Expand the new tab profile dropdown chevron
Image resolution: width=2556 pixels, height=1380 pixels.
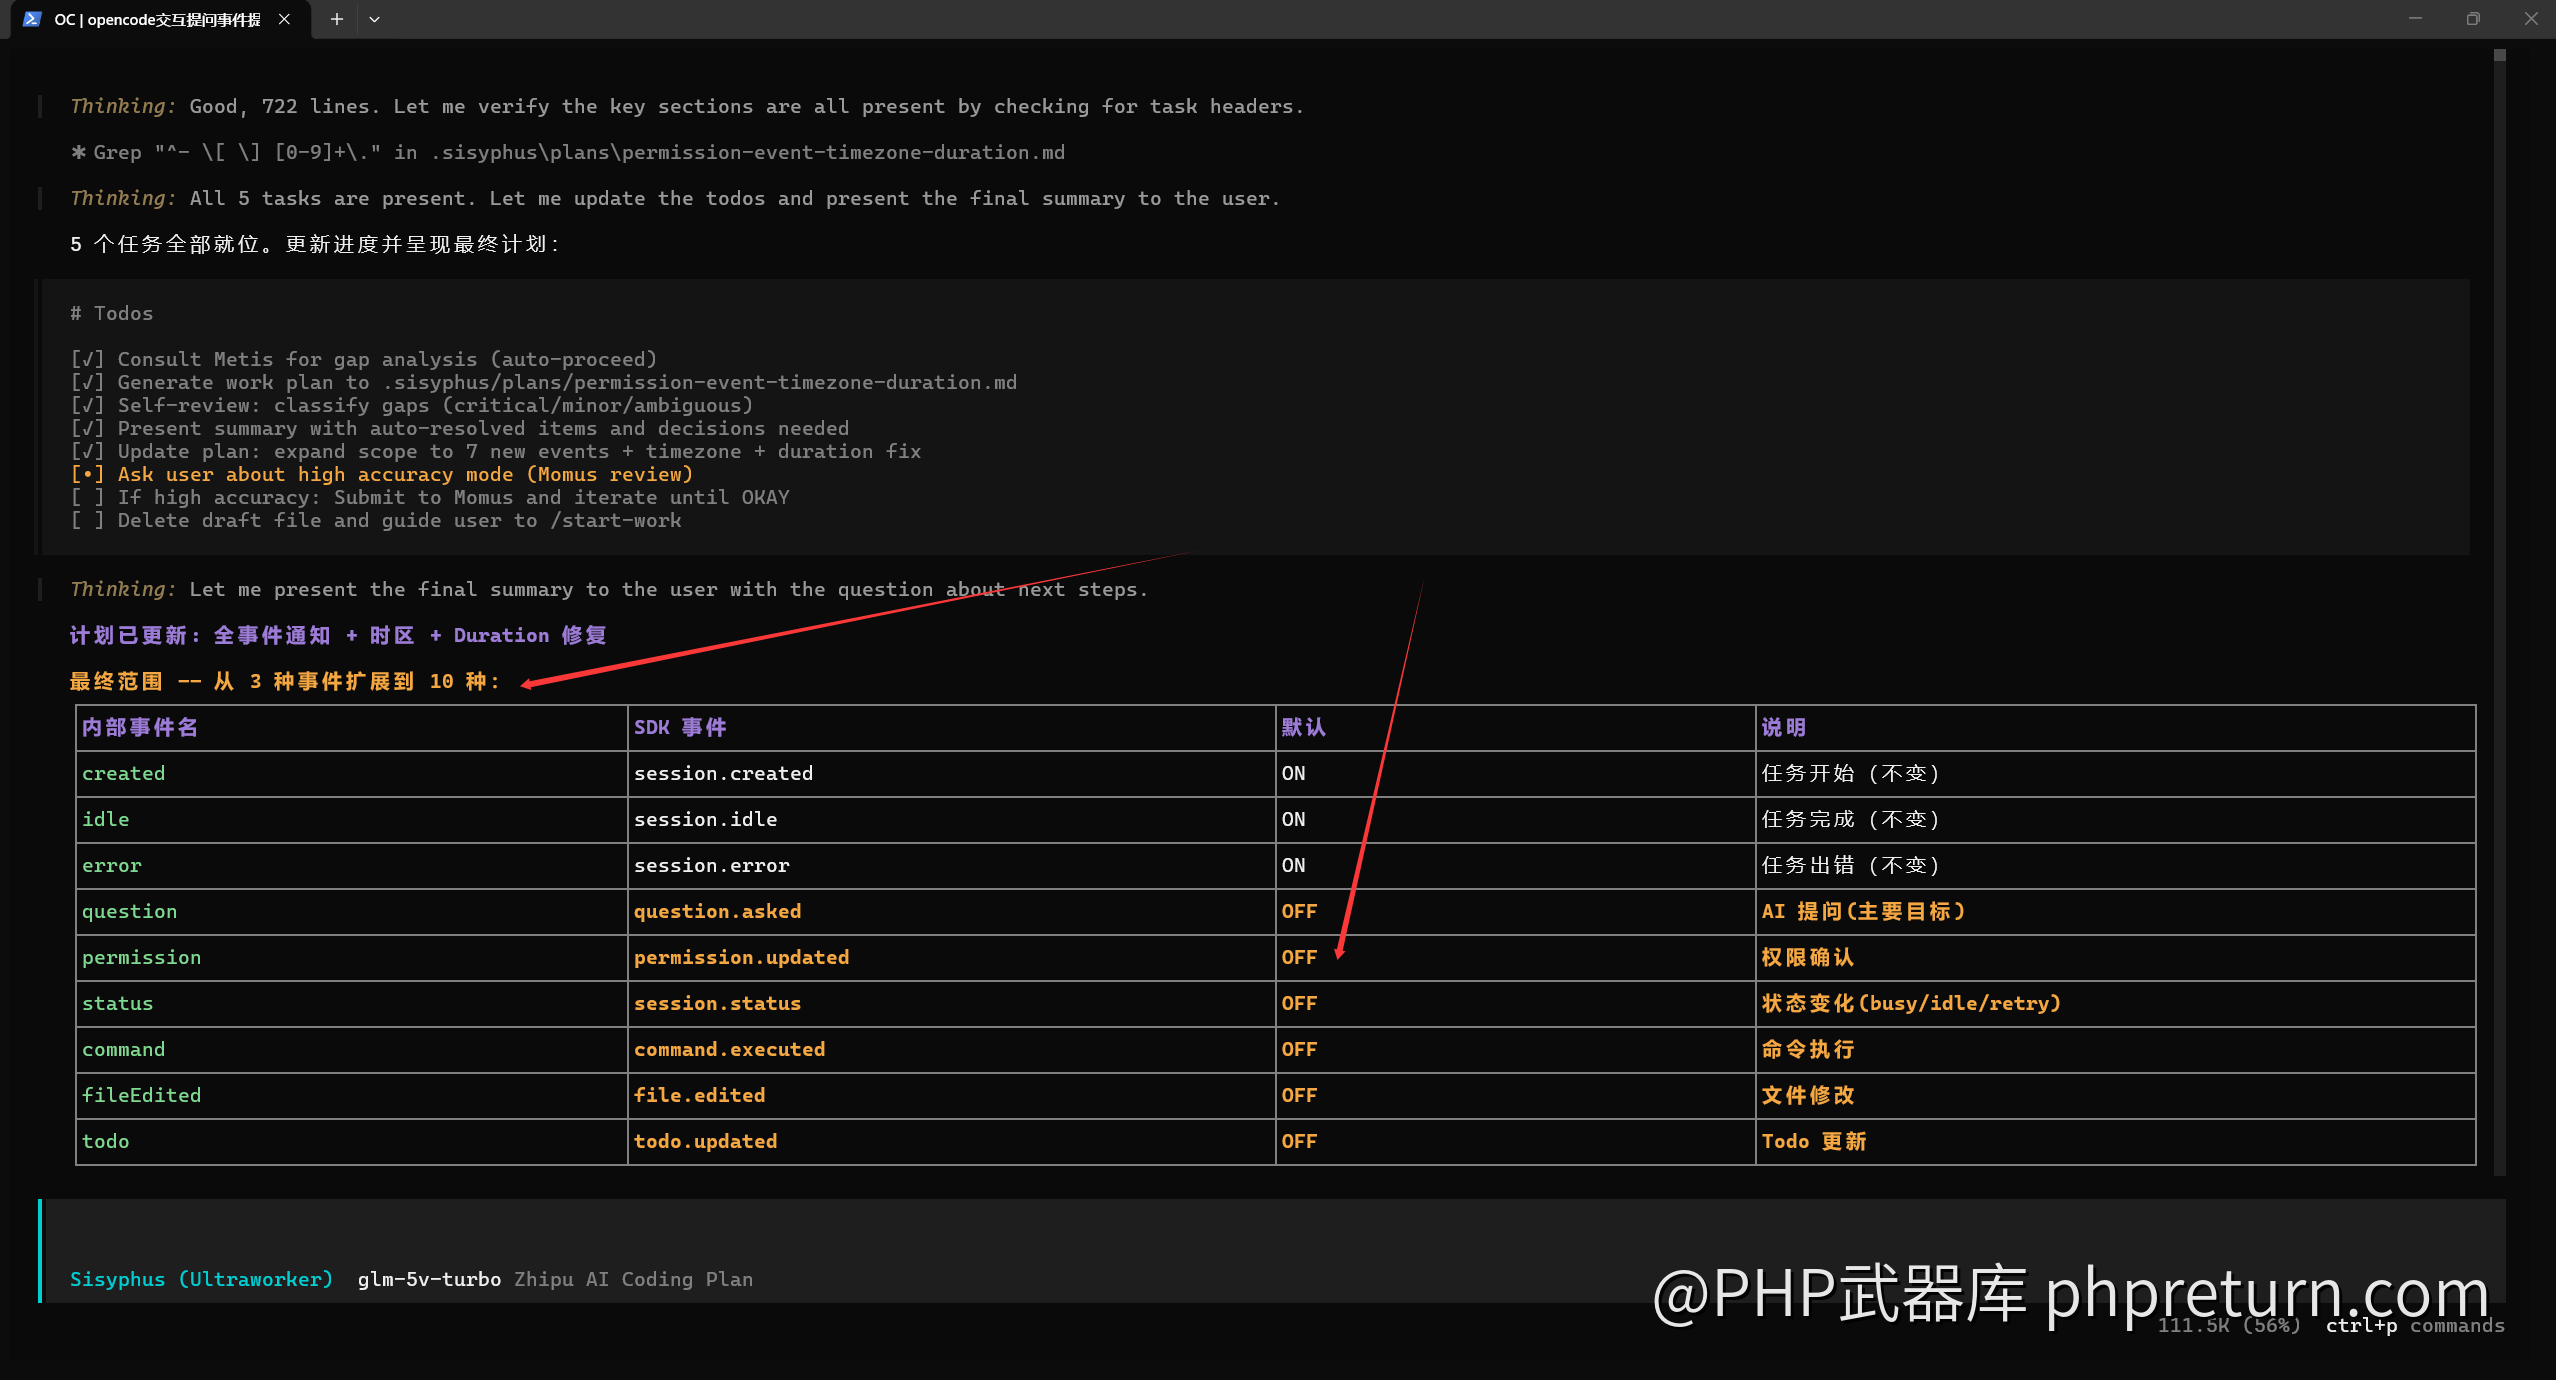tap(374, 19)
